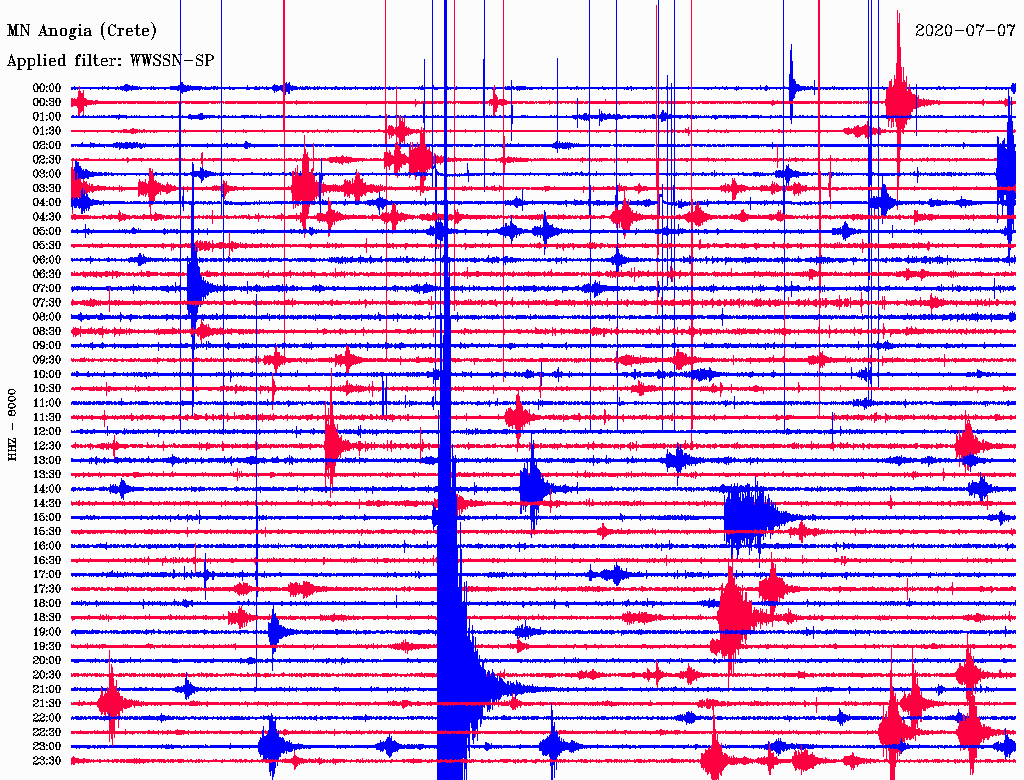Click the '10:00' time row label

click(47, 375)
